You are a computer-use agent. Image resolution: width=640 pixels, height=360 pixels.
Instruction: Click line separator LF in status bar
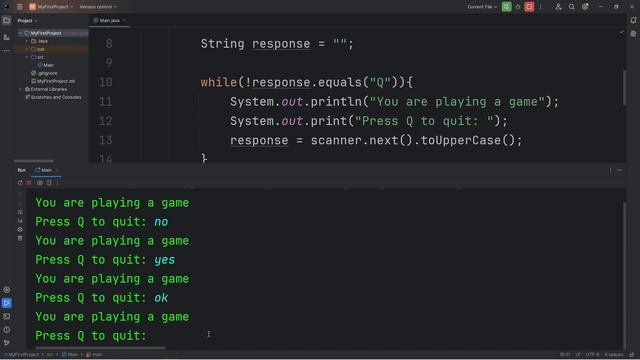click(578, 355)
